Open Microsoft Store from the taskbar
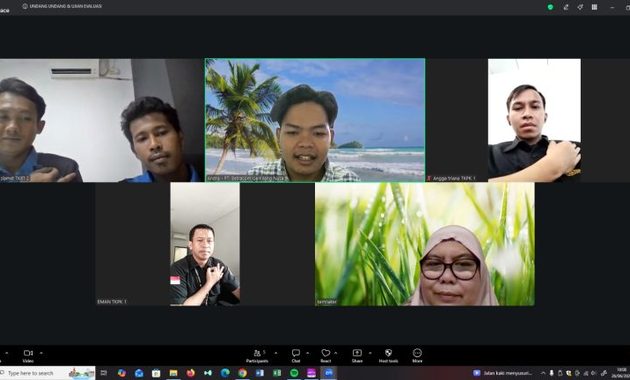The image size is (630, 380). (156, 373)
